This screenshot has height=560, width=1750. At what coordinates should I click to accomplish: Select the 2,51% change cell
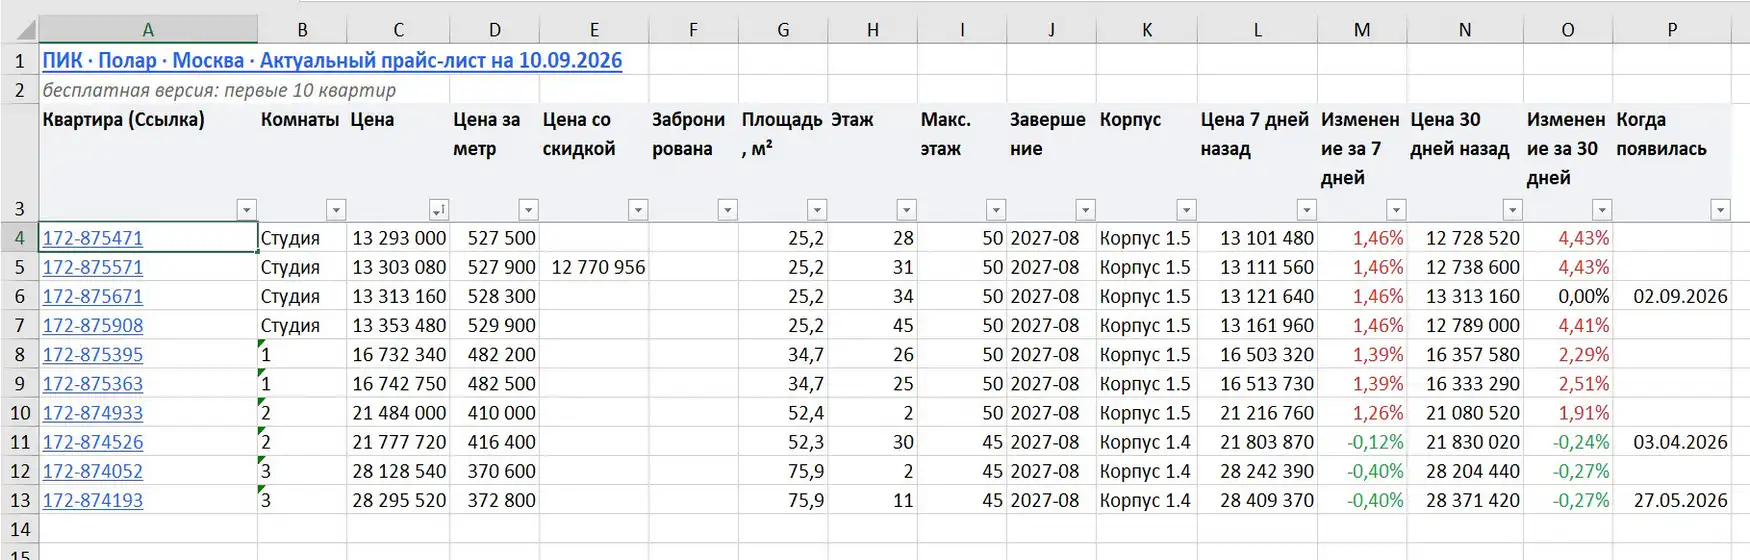[x=1567, y=383]
